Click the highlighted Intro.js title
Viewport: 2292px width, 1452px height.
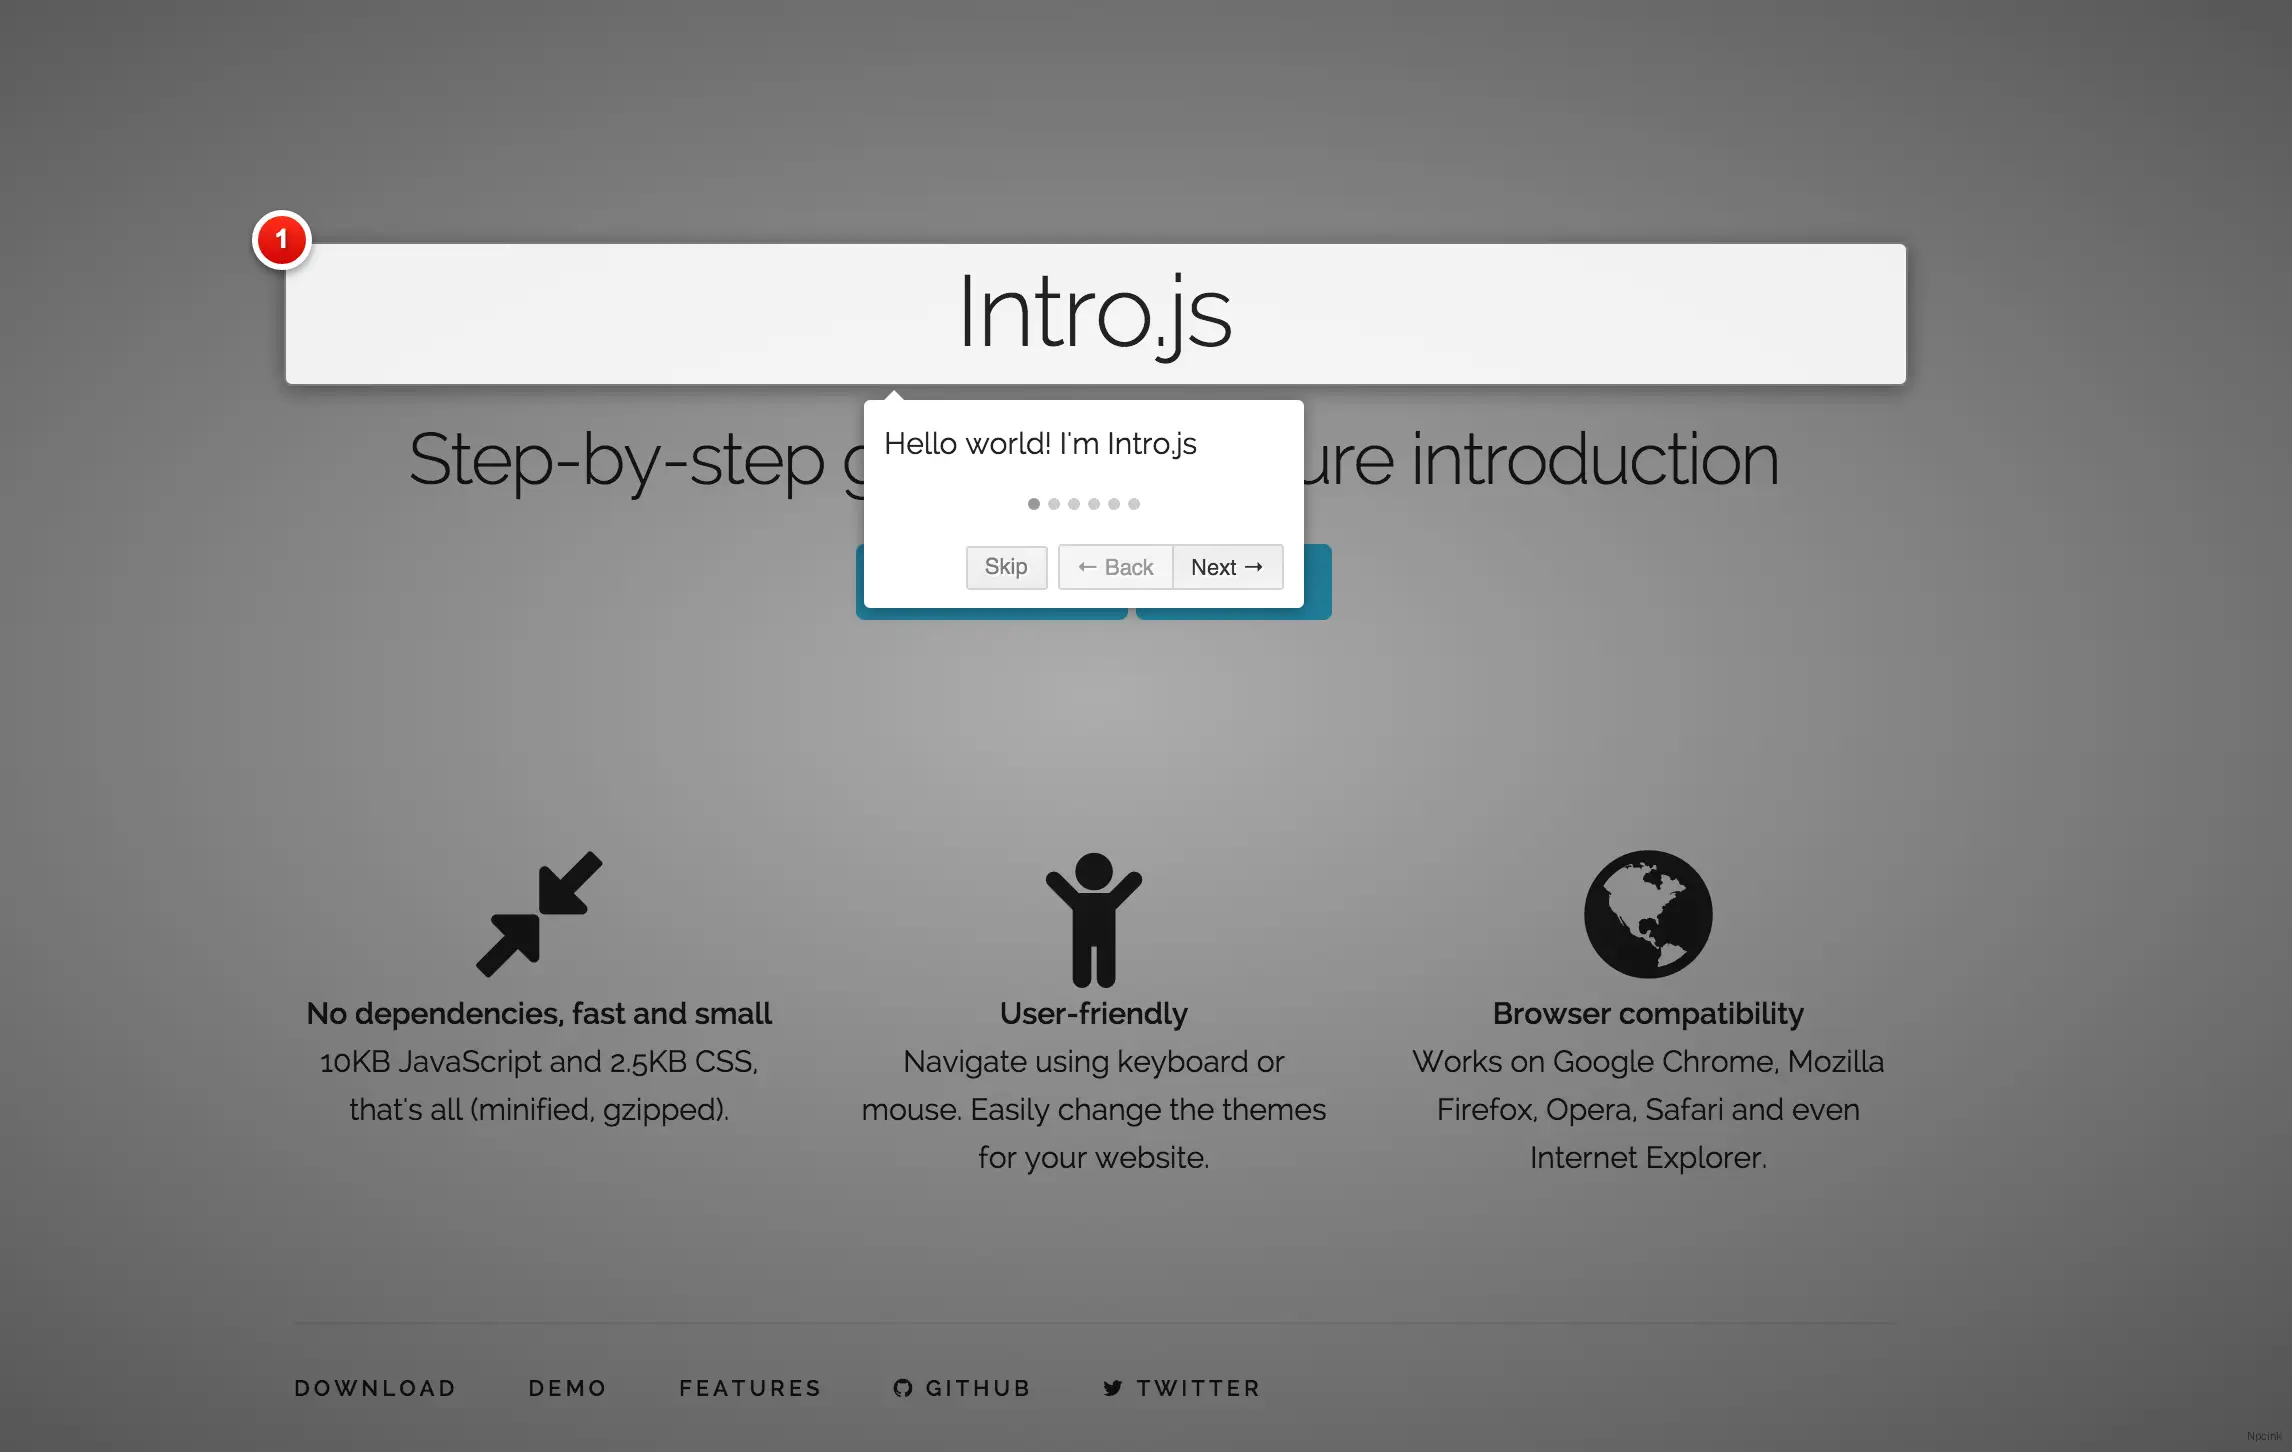point(1096,313)
